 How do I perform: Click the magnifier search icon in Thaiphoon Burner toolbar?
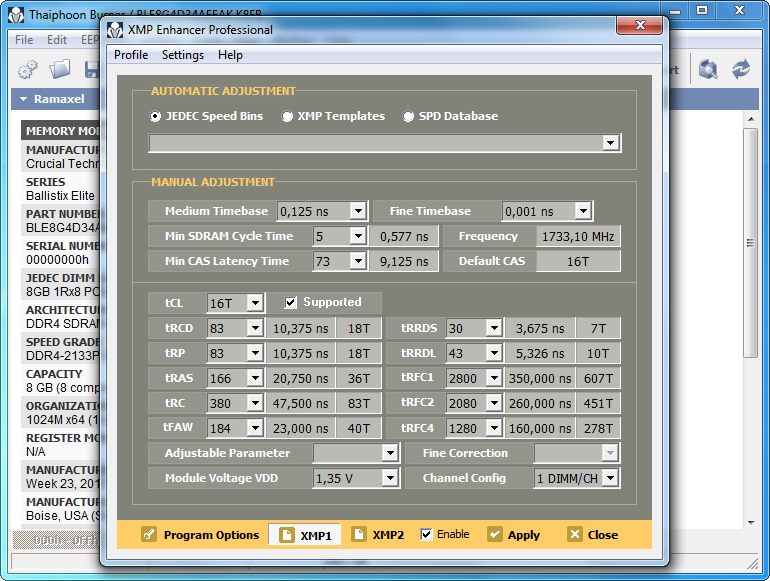click(x=708, y=69)
